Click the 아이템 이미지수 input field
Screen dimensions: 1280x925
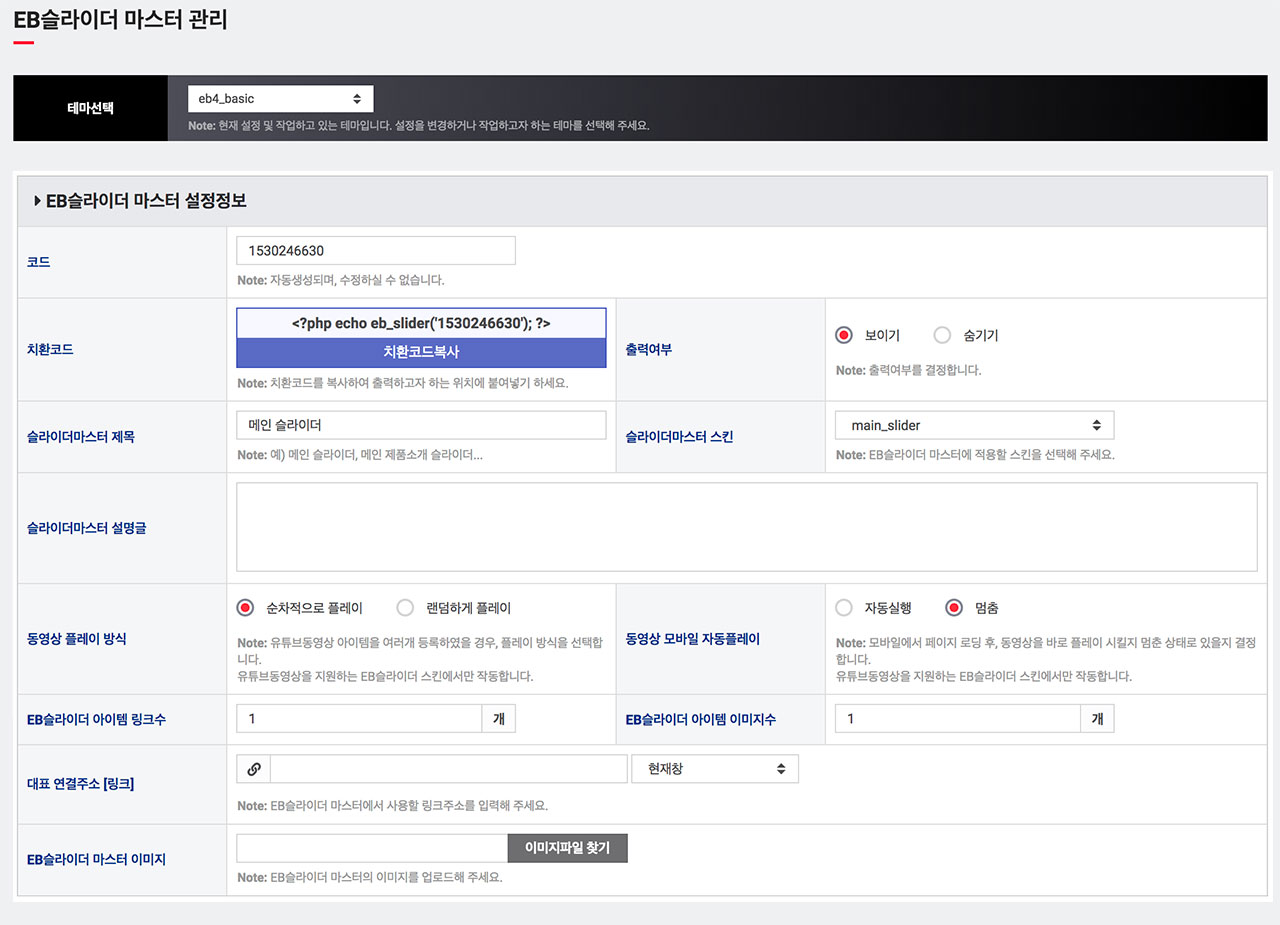(x=958, y=719)
